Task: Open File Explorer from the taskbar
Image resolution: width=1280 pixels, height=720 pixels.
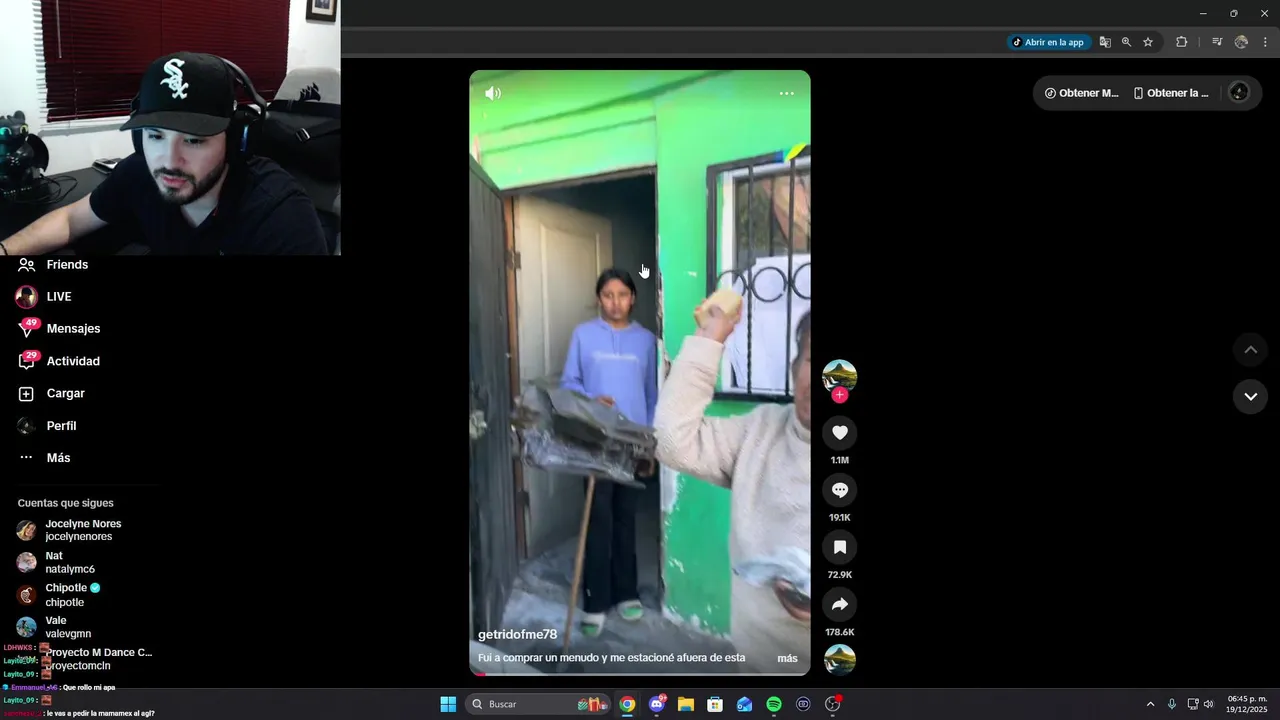Action: 686,704
